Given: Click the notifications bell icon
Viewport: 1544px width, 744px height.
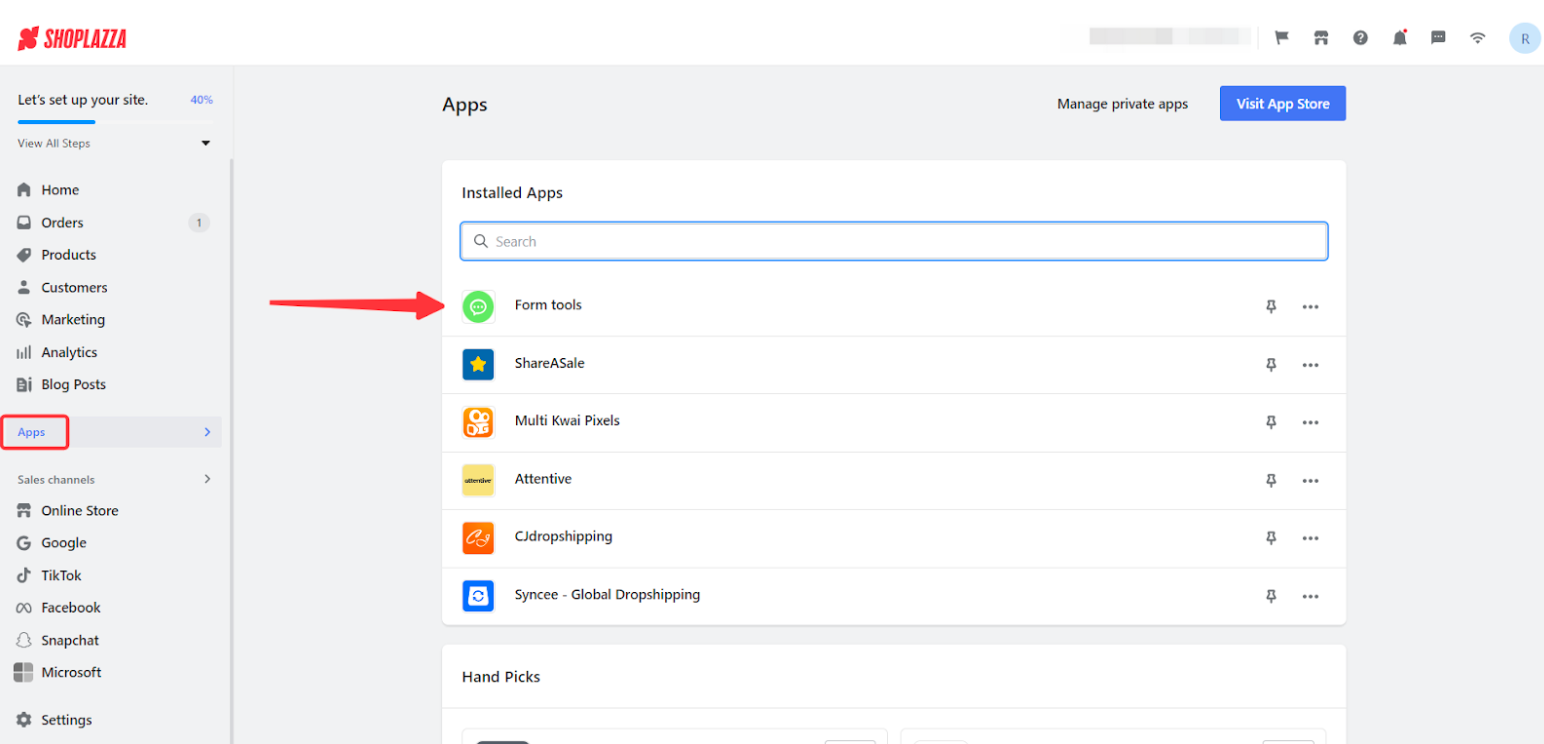Looking at the screenshot, I should tap(1399, 38).
